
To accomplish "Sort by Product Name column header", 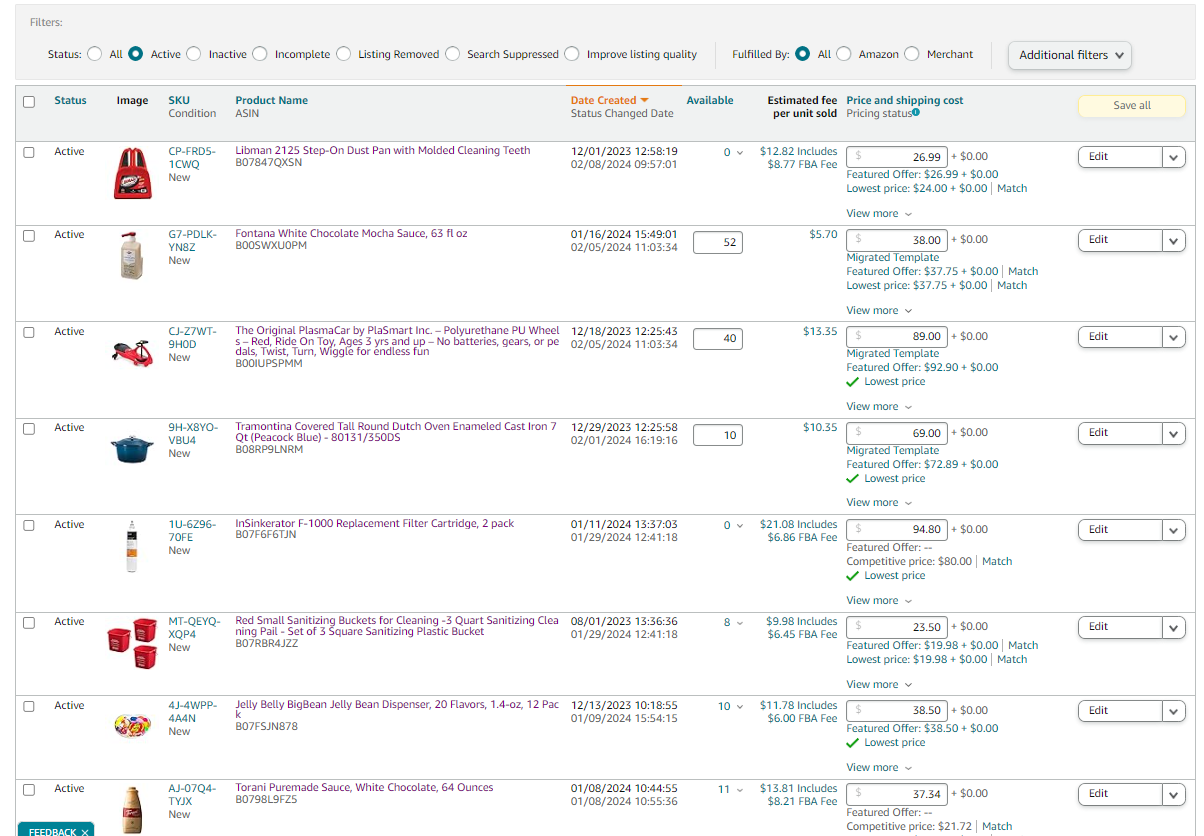I will (271, 100).
